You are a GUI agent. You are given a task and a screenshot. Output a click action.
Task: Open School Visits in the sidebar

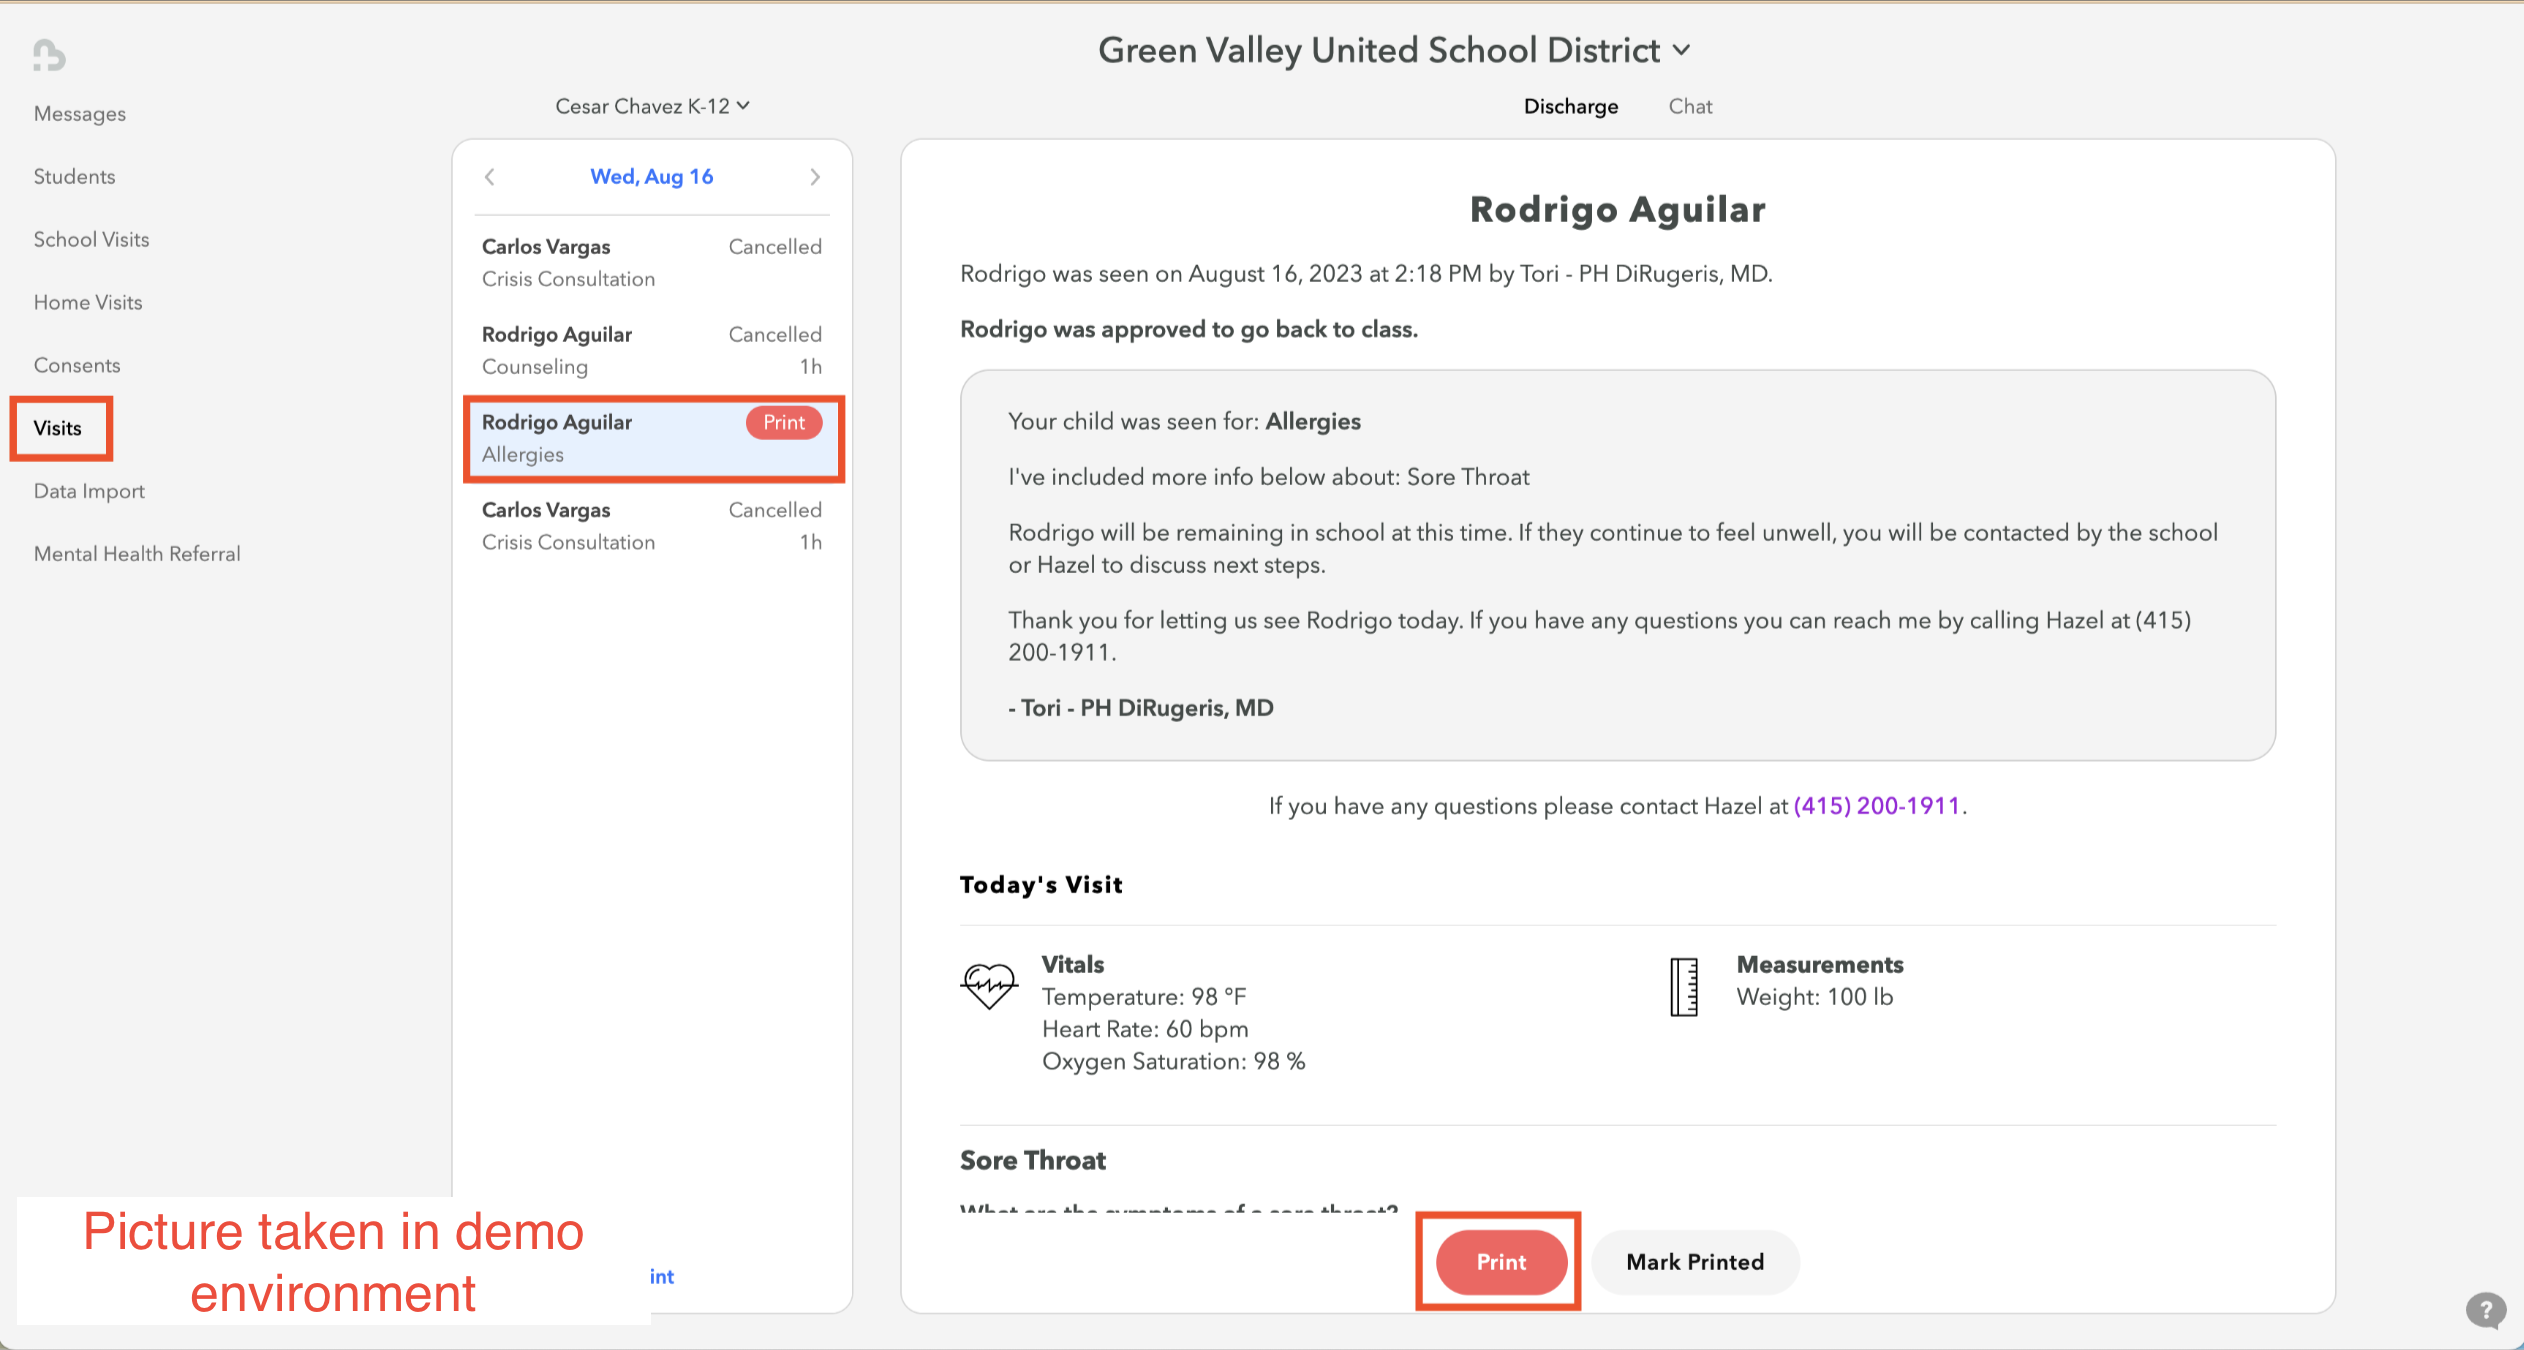[x=92, y=240]
